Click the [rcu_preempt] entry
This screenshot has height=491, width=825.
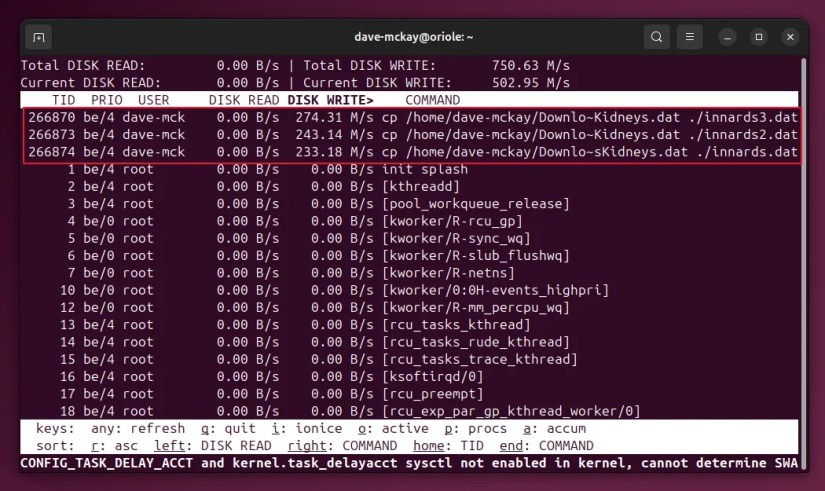(x=432, y=395)
